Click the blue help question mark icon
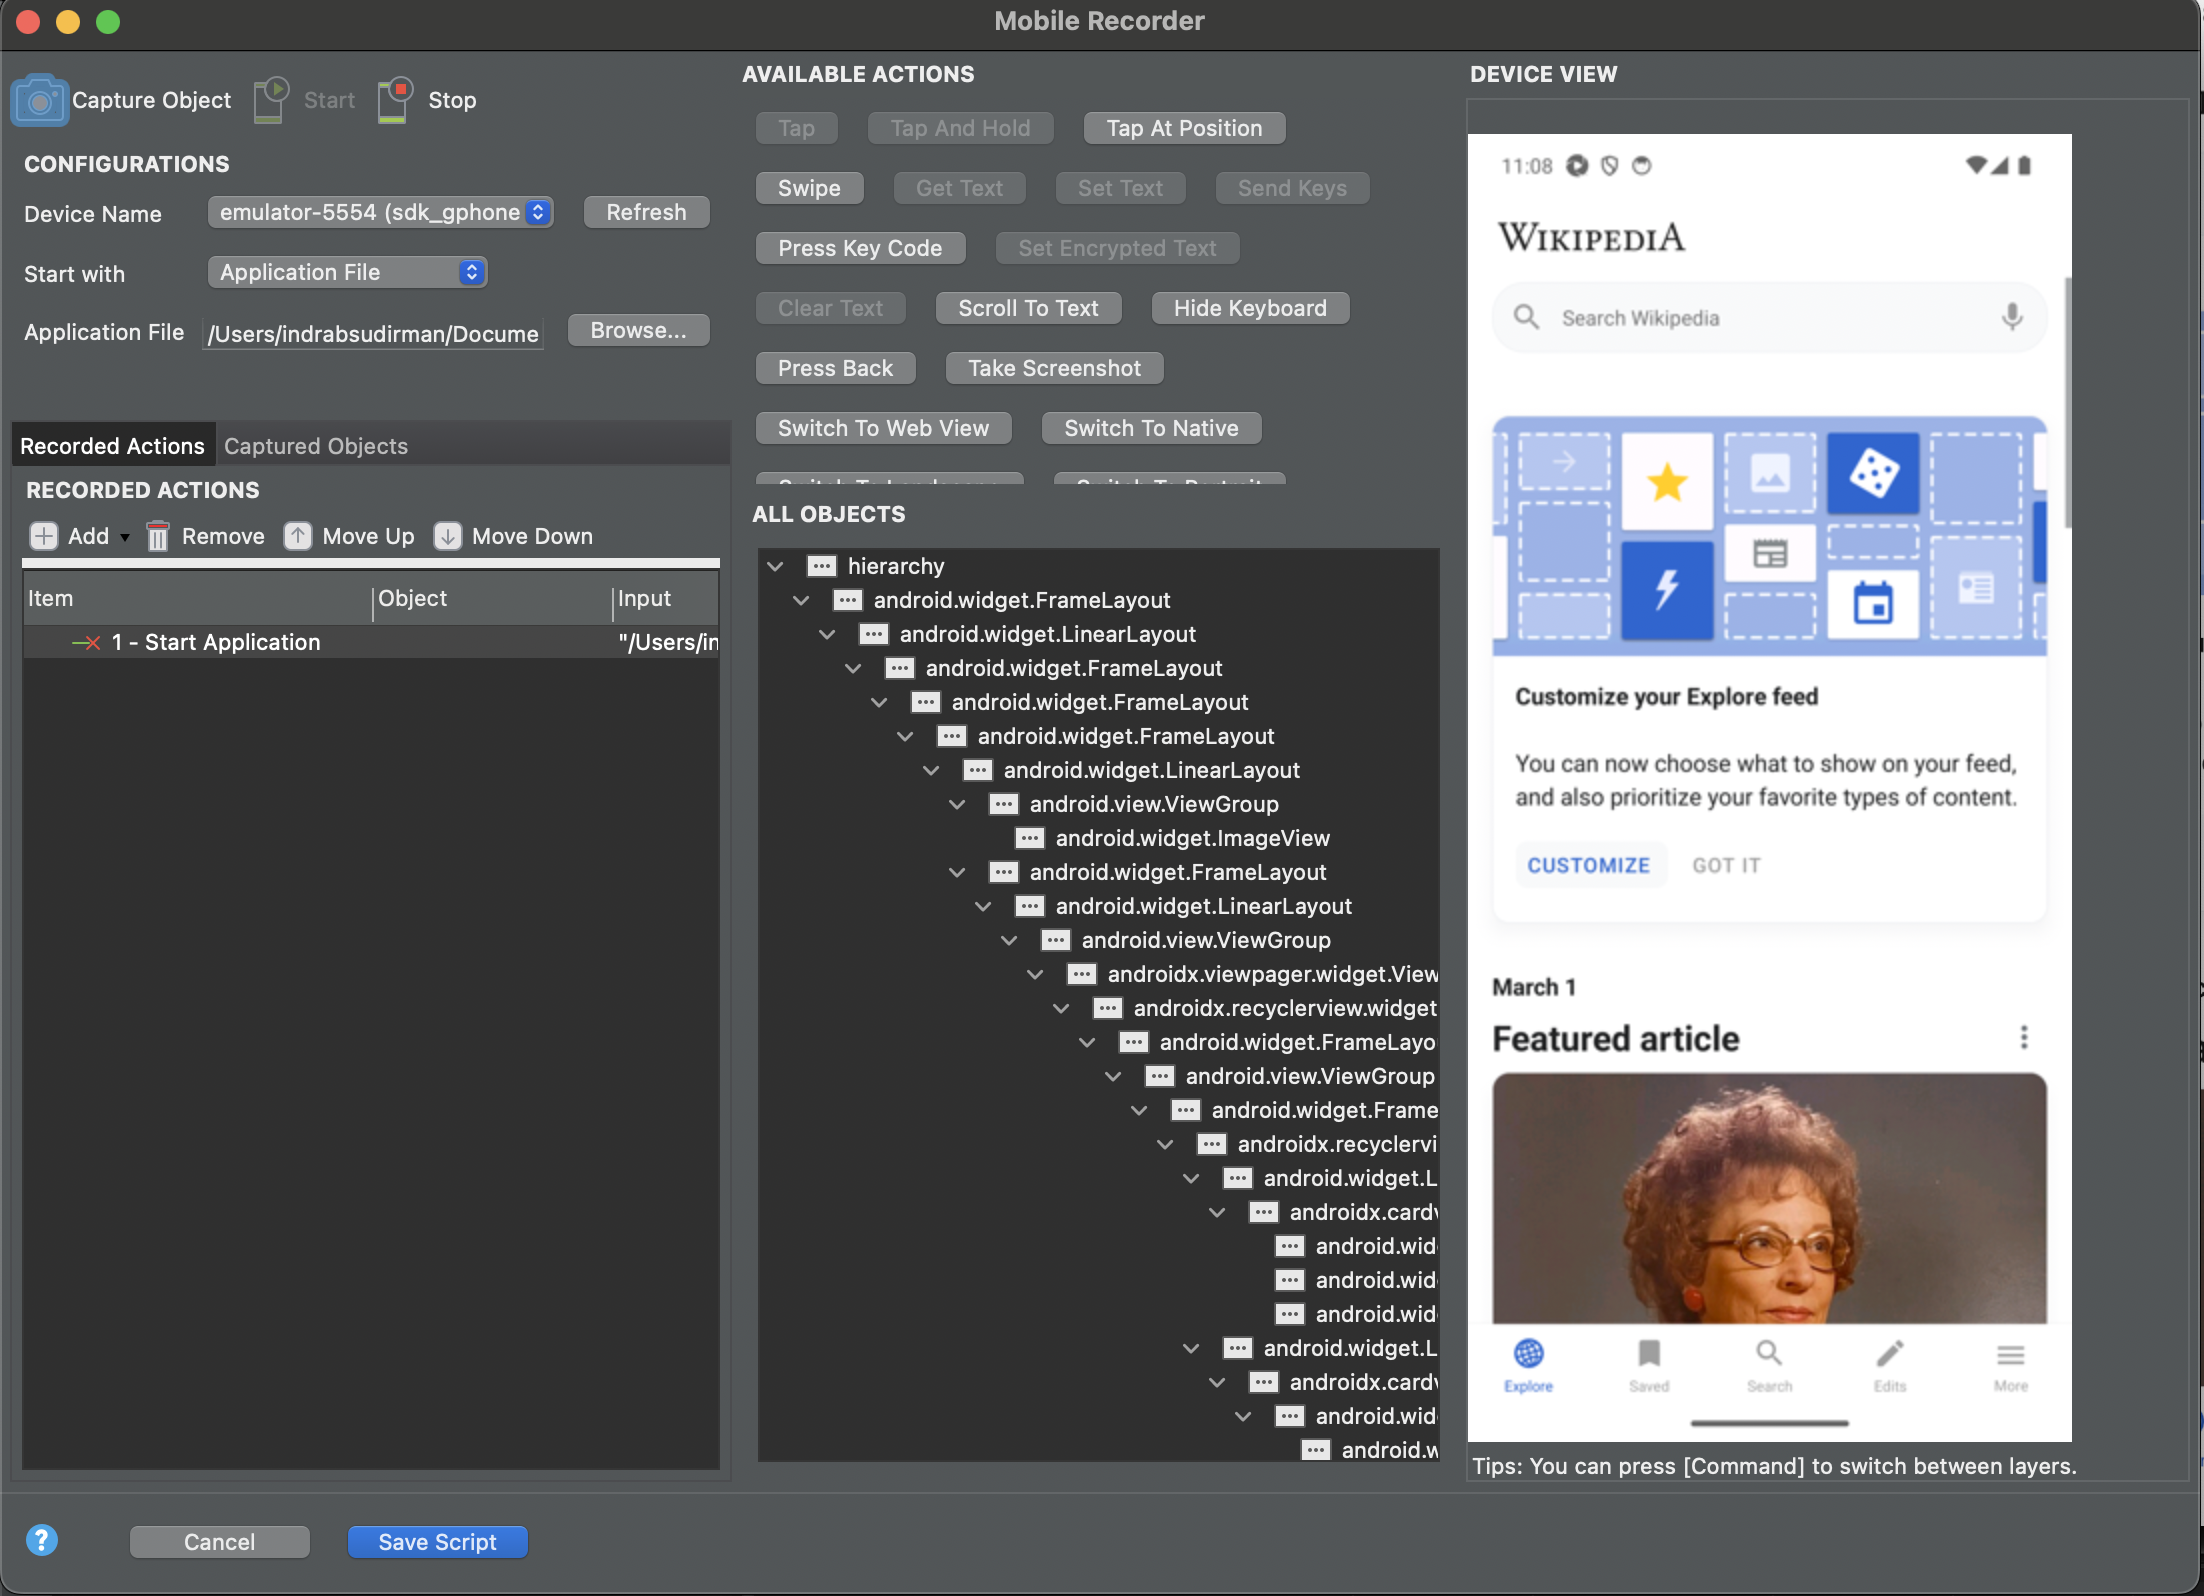This screenshot has width=2204, height=1596. (x=42, y=1540)
